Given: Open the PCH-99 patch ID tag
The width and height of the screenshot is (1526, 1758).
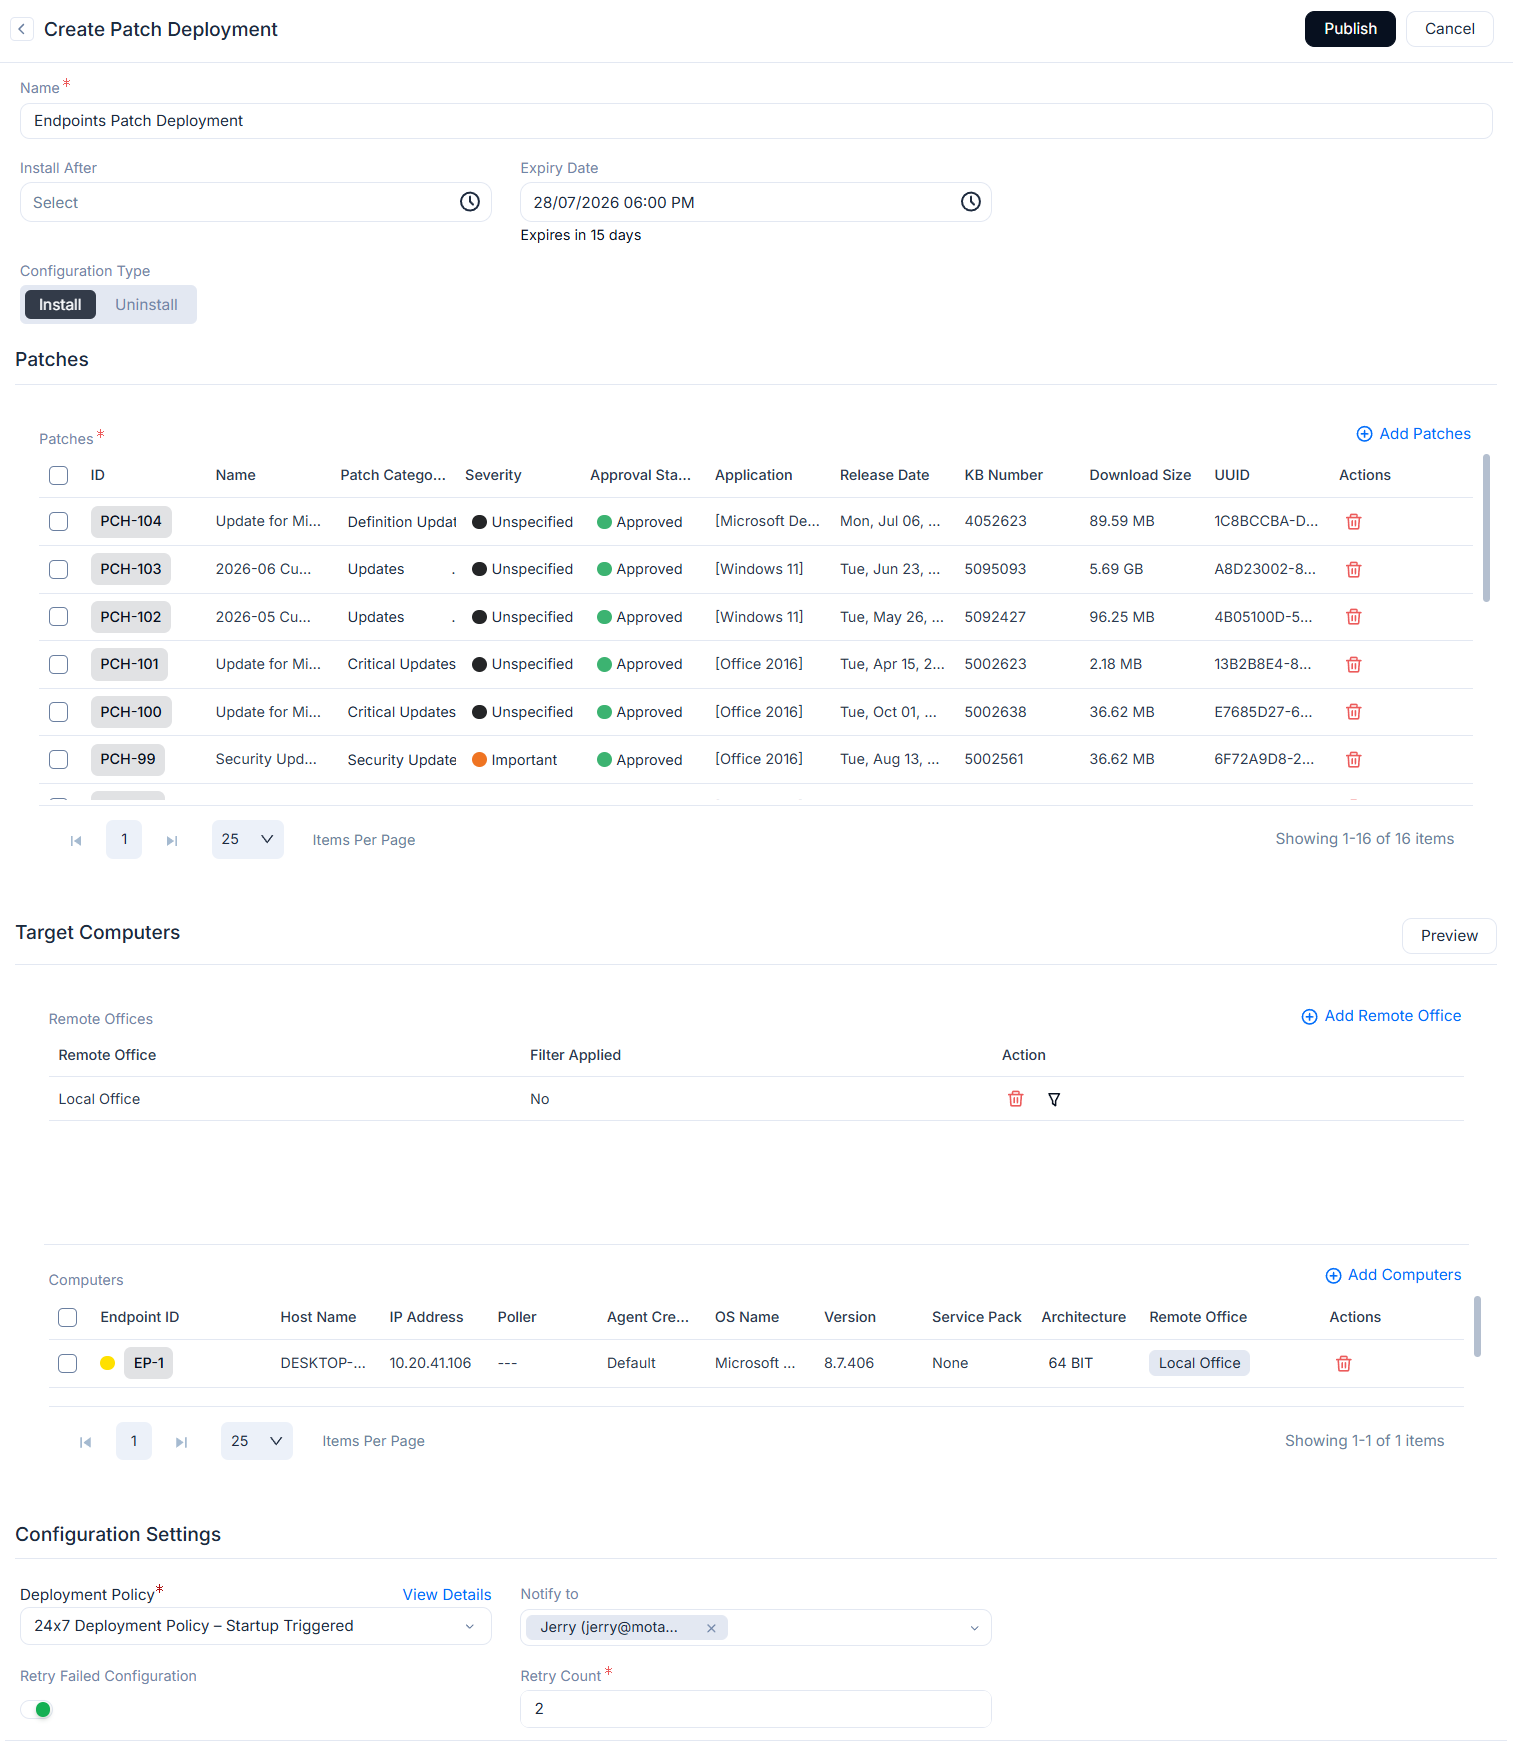Looking at the screenshot, I should click(128, 760).
